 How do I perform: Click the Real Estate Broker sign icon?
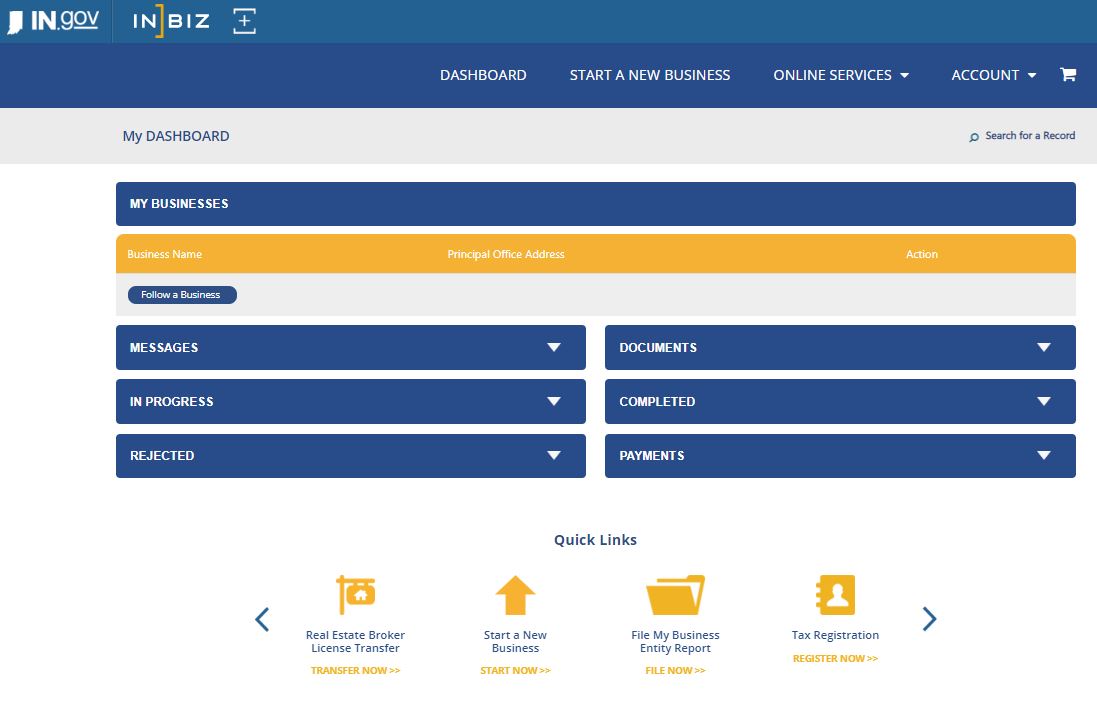click(355, 595)
